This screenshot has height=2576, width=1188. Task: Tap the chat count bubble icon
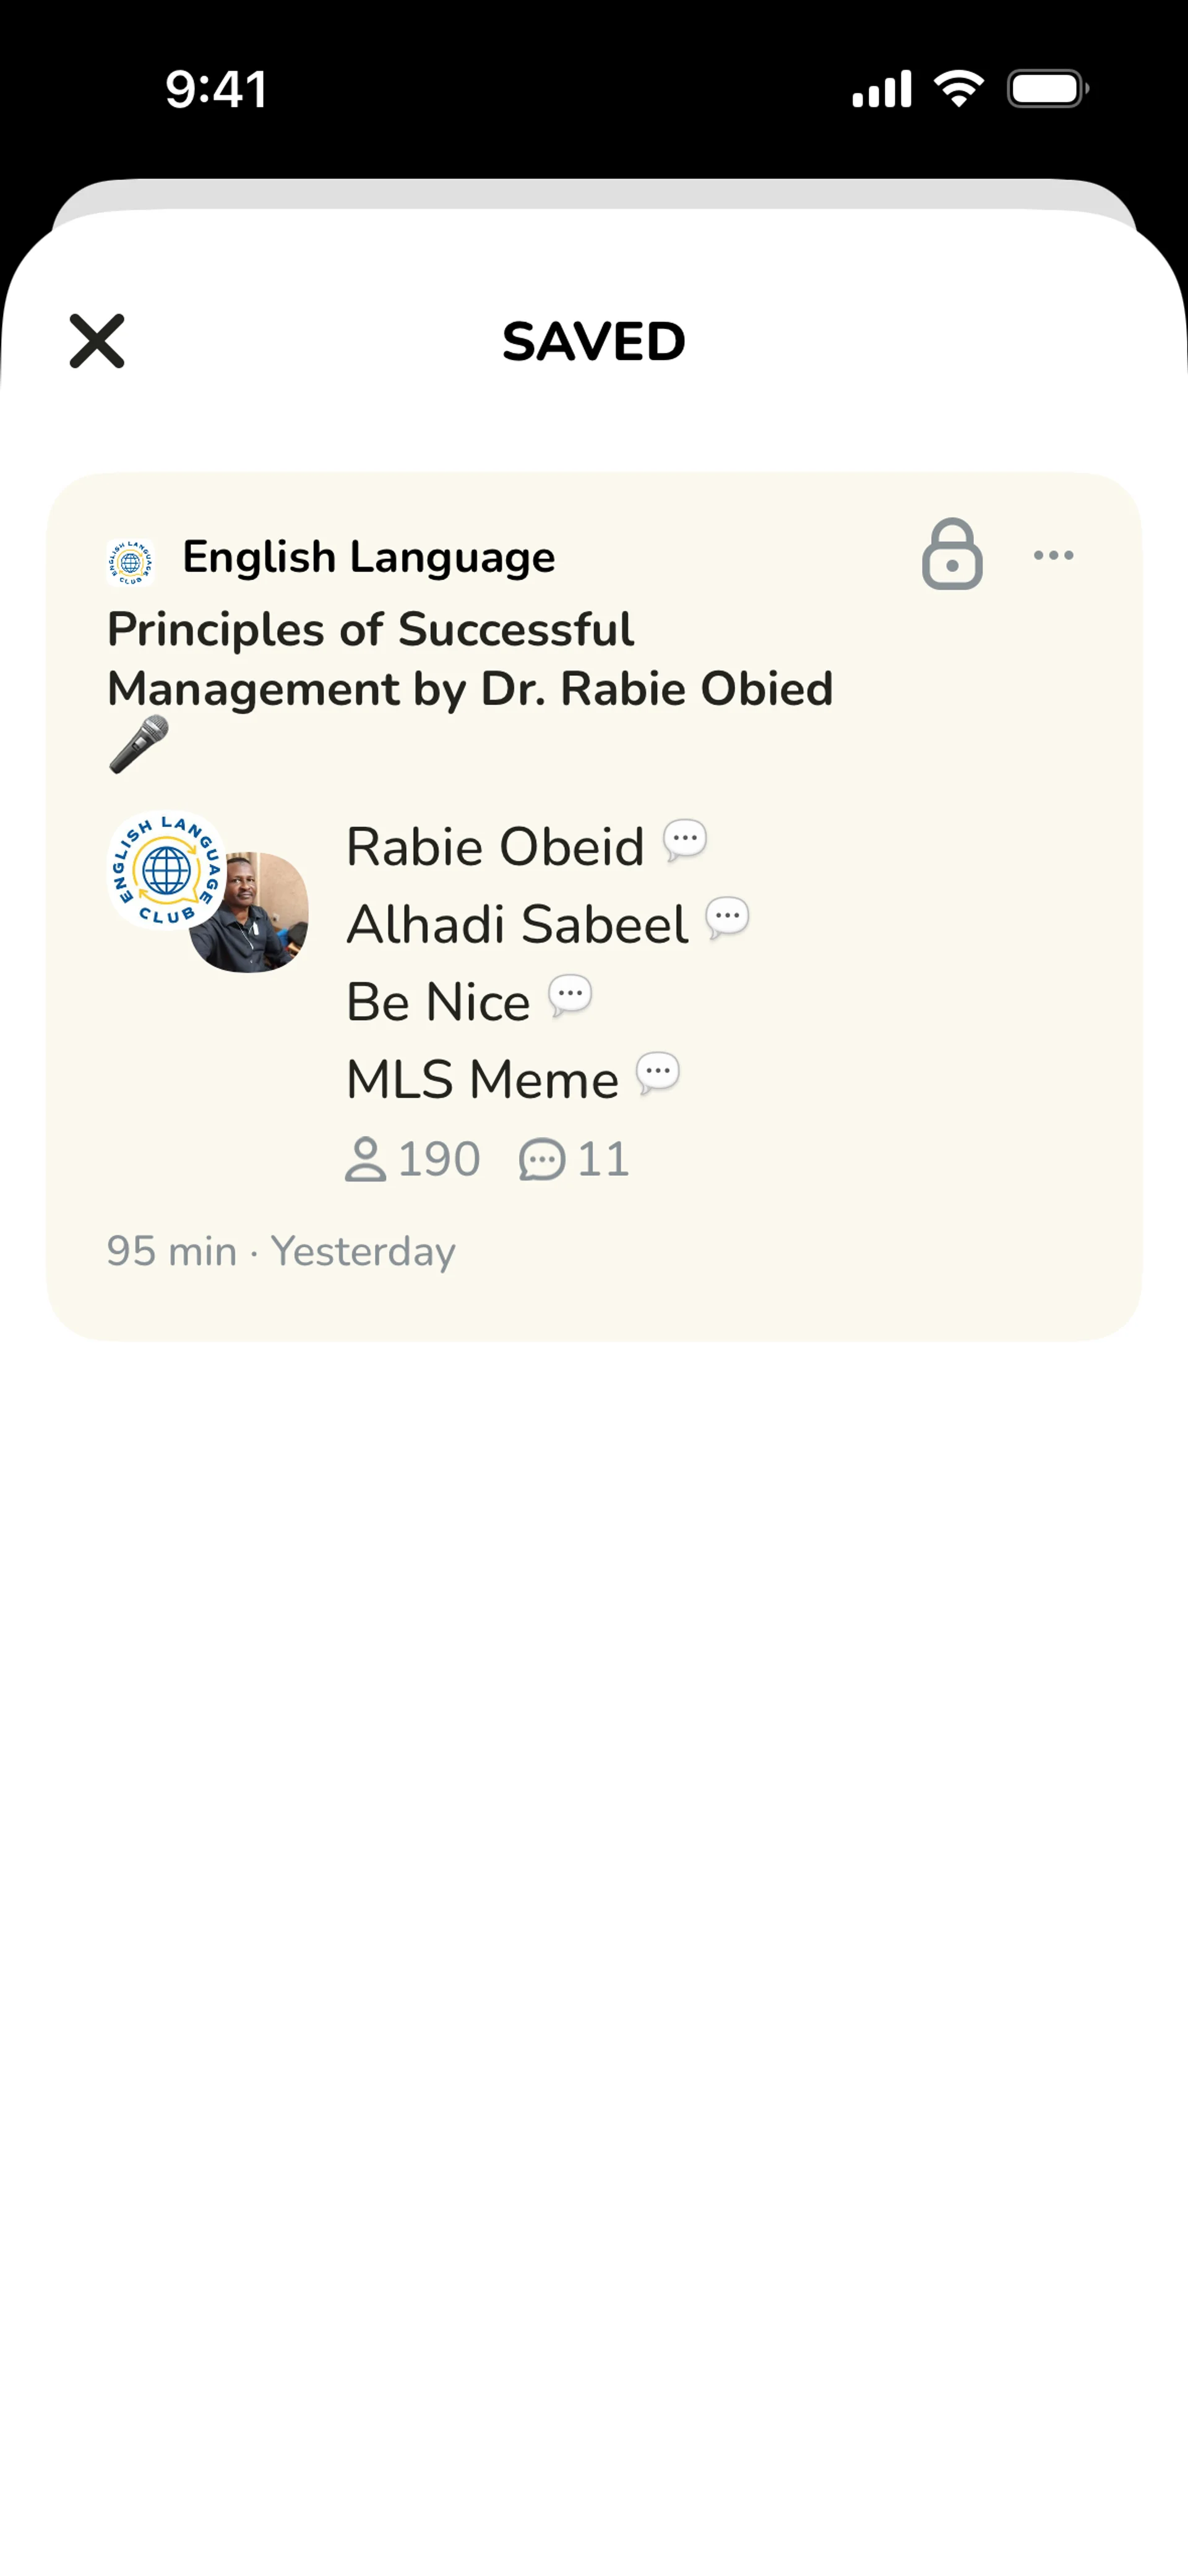pos(542,1160)
